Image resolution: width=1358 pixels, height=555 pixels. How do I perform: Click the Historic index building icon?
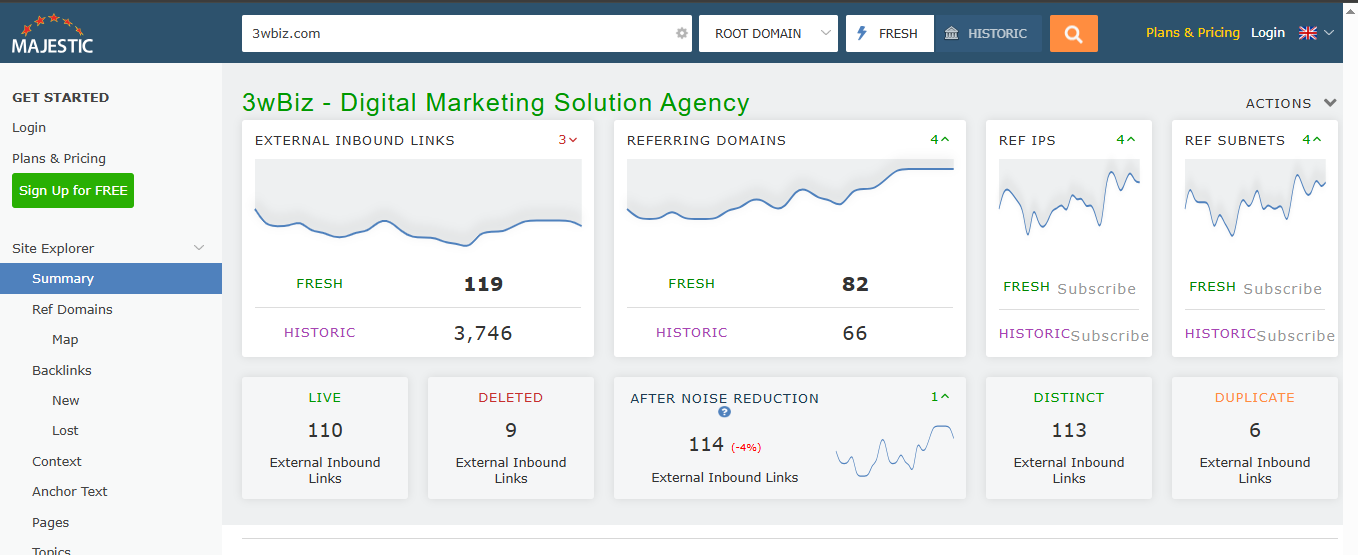pyautogui.click(x=951, y=33)
